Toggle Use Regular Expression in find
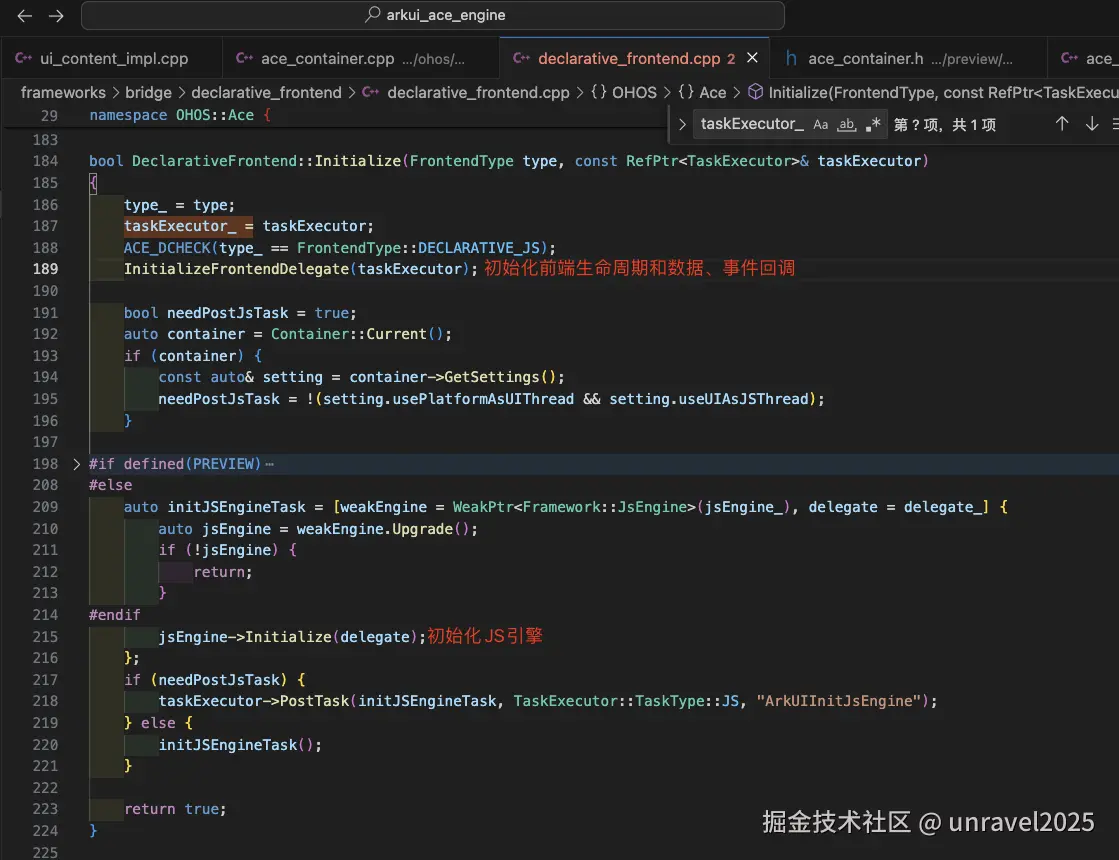 (873, 125)
